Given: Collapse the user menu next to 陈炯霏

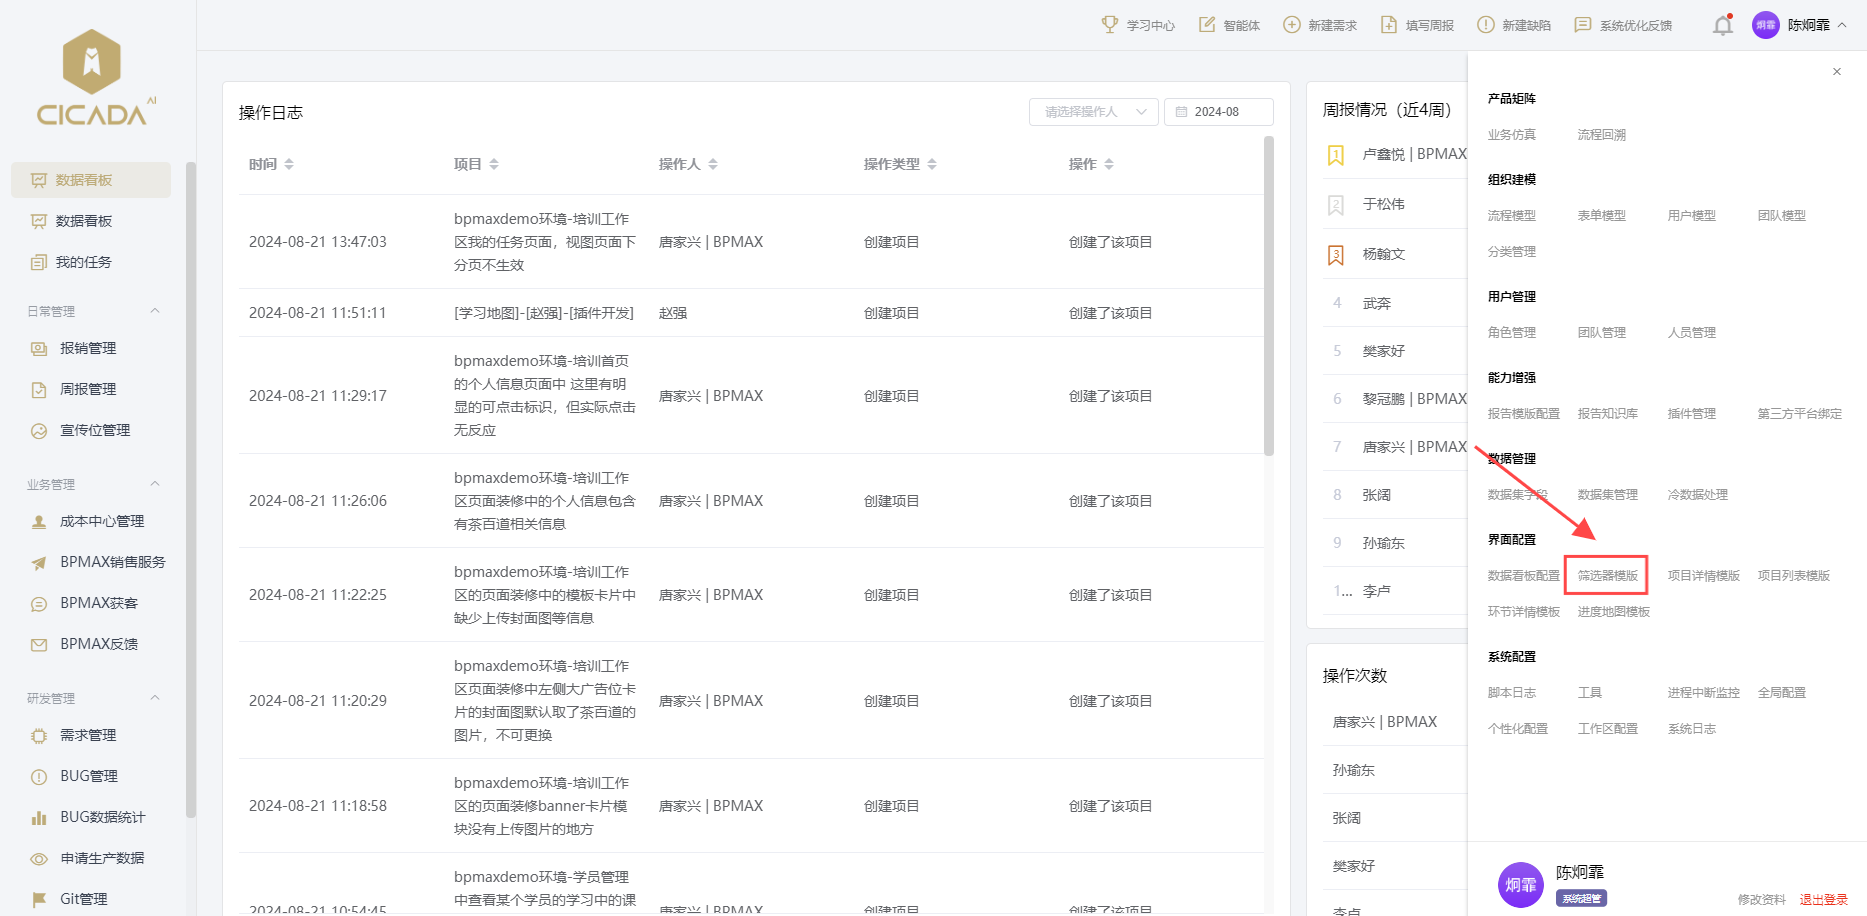Looking at the screenshot, I should 1842,25.
